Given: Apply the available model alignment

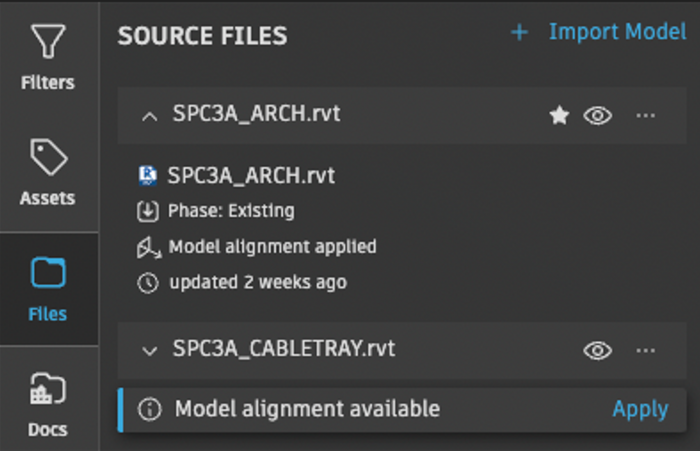Looking at the screenshot, I should 640,409.
